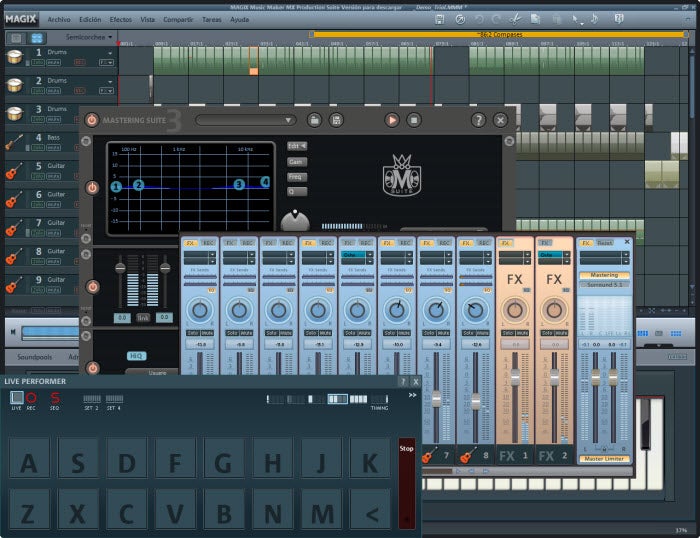Open track 1 Drums menu arrow
700x538 pixels.
click(110, 53)
